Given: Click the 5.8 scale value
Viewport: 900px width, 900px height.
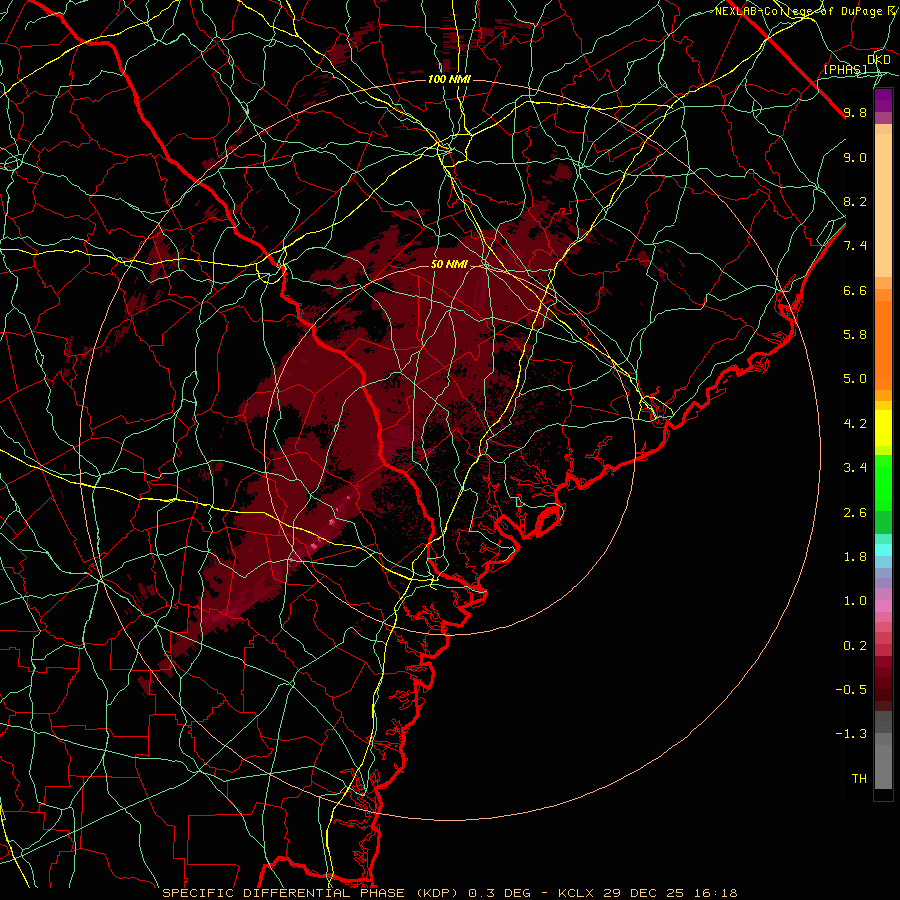Looking at the screenshot, I should click(855, 335).
